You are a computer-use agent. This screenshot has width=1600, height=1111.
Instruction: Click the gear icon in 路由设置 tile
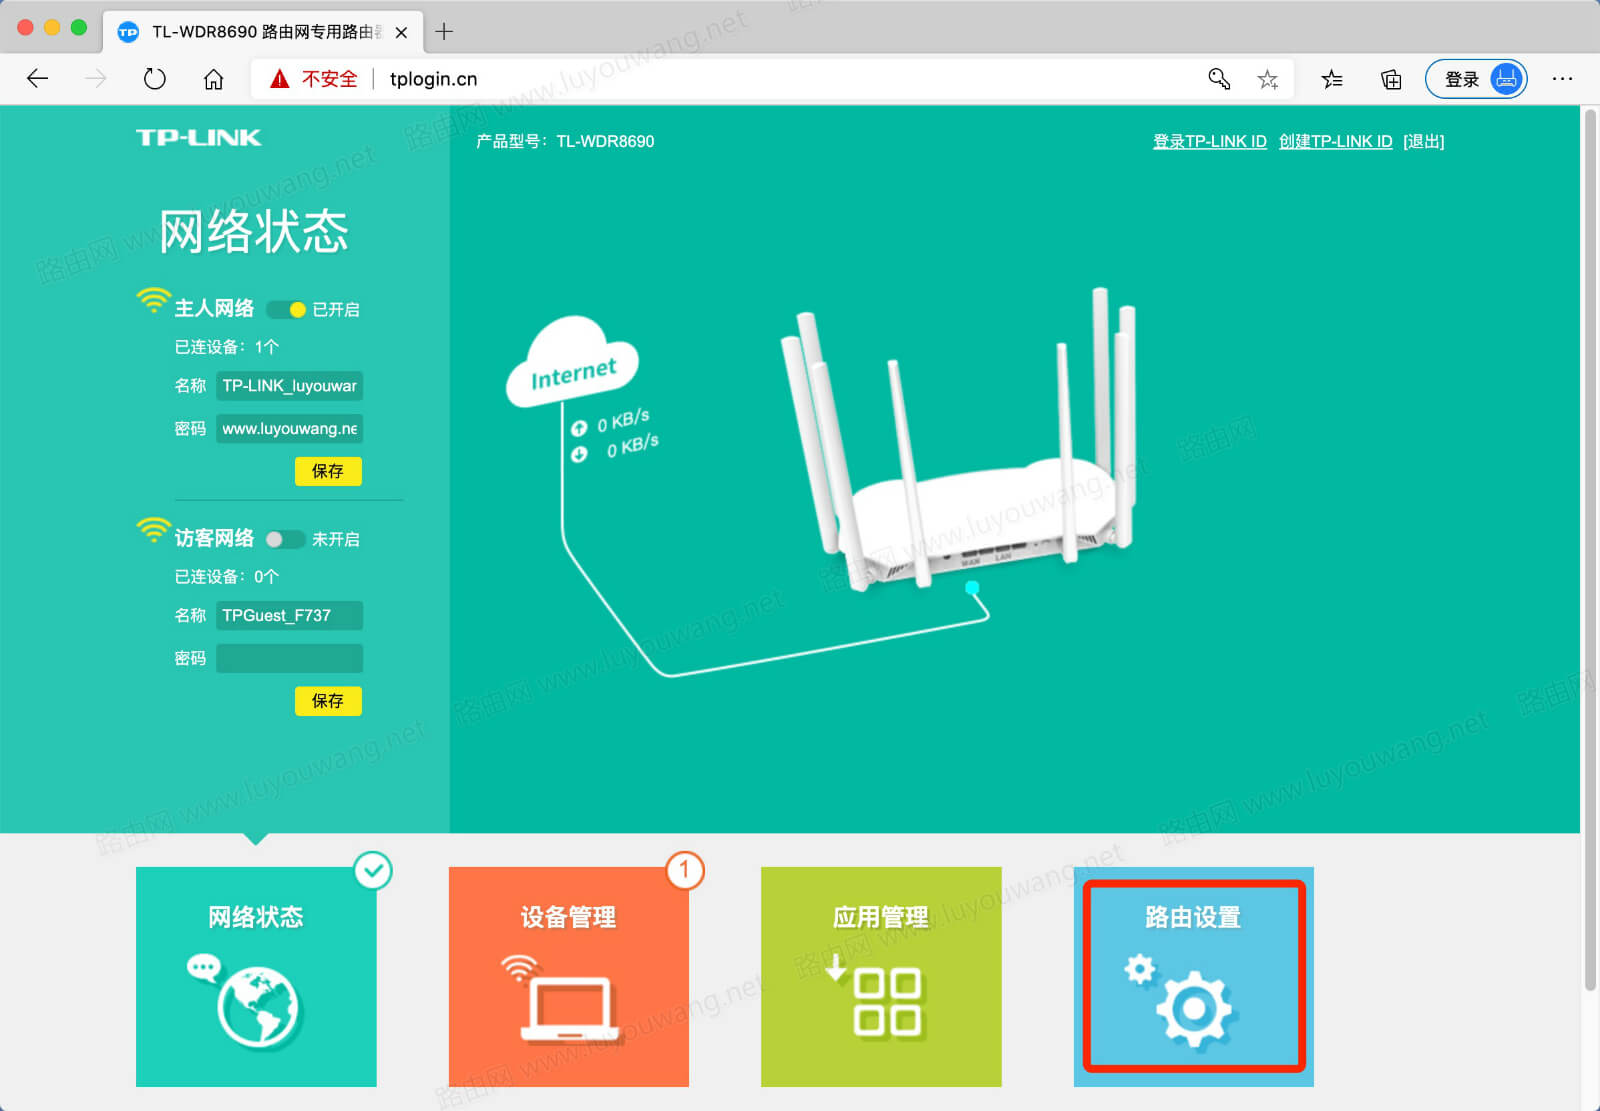pyautogui.click(x=1194, y=1009)
